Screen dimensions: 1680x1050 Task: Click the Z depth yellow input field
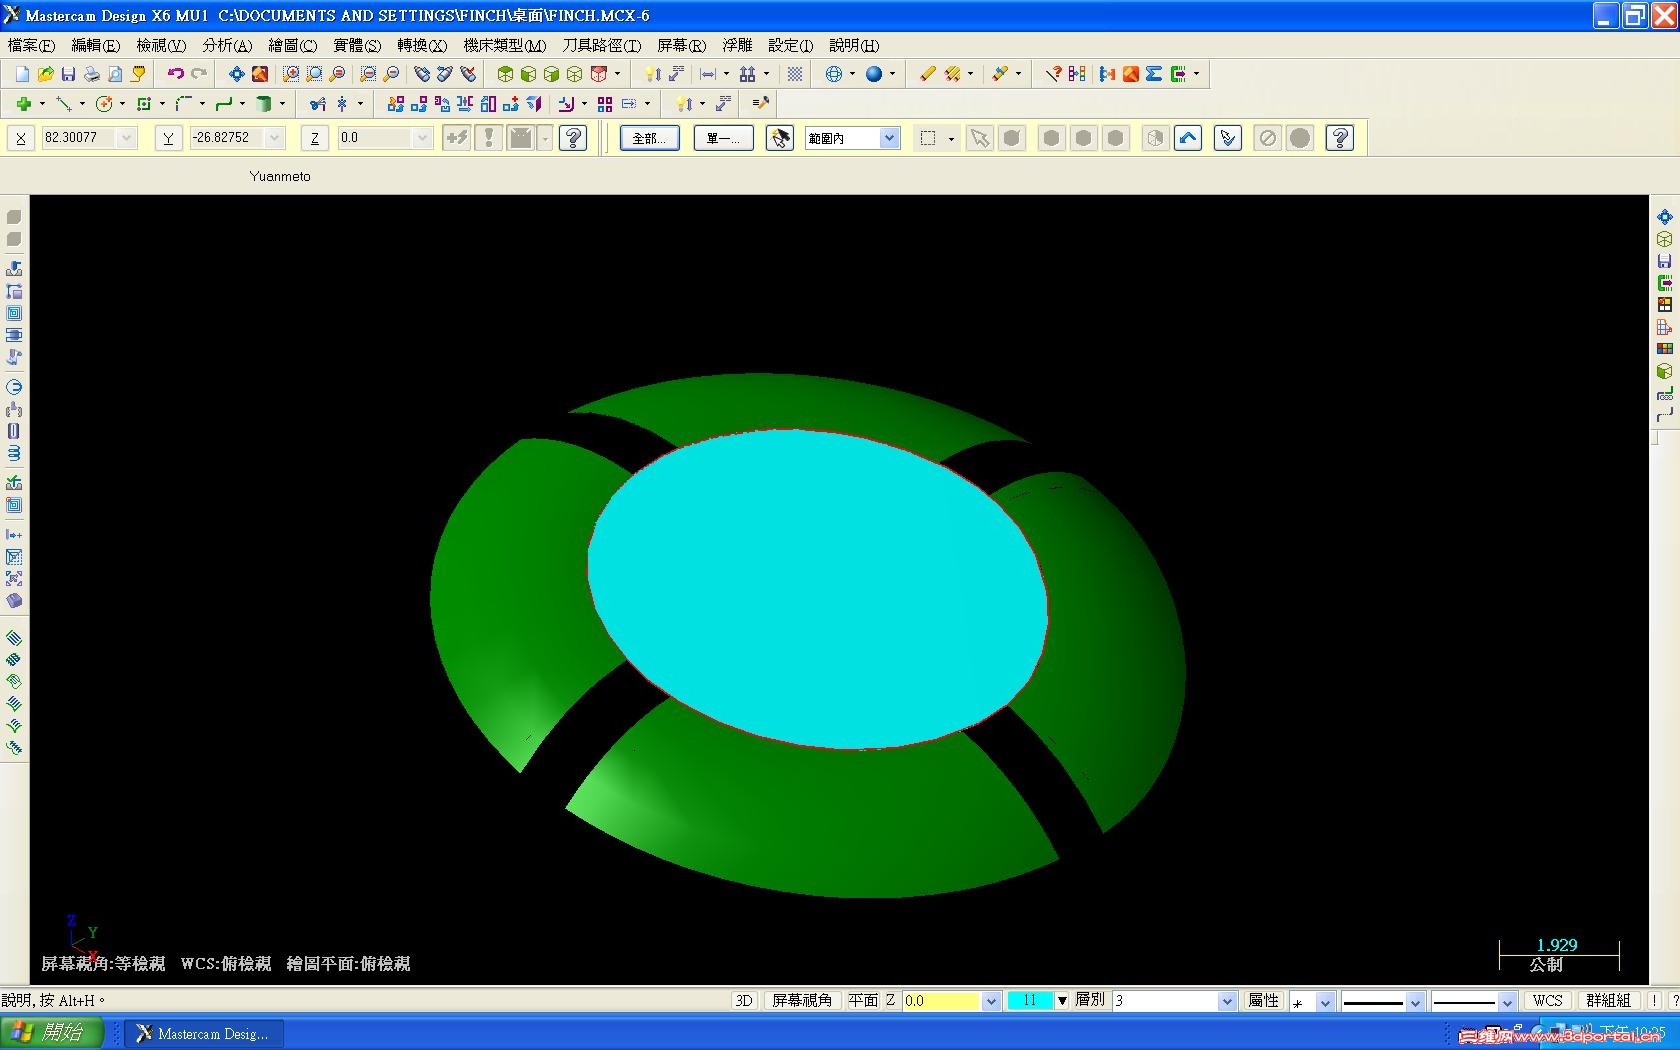pyautogui.click(x=942, y=1000)
